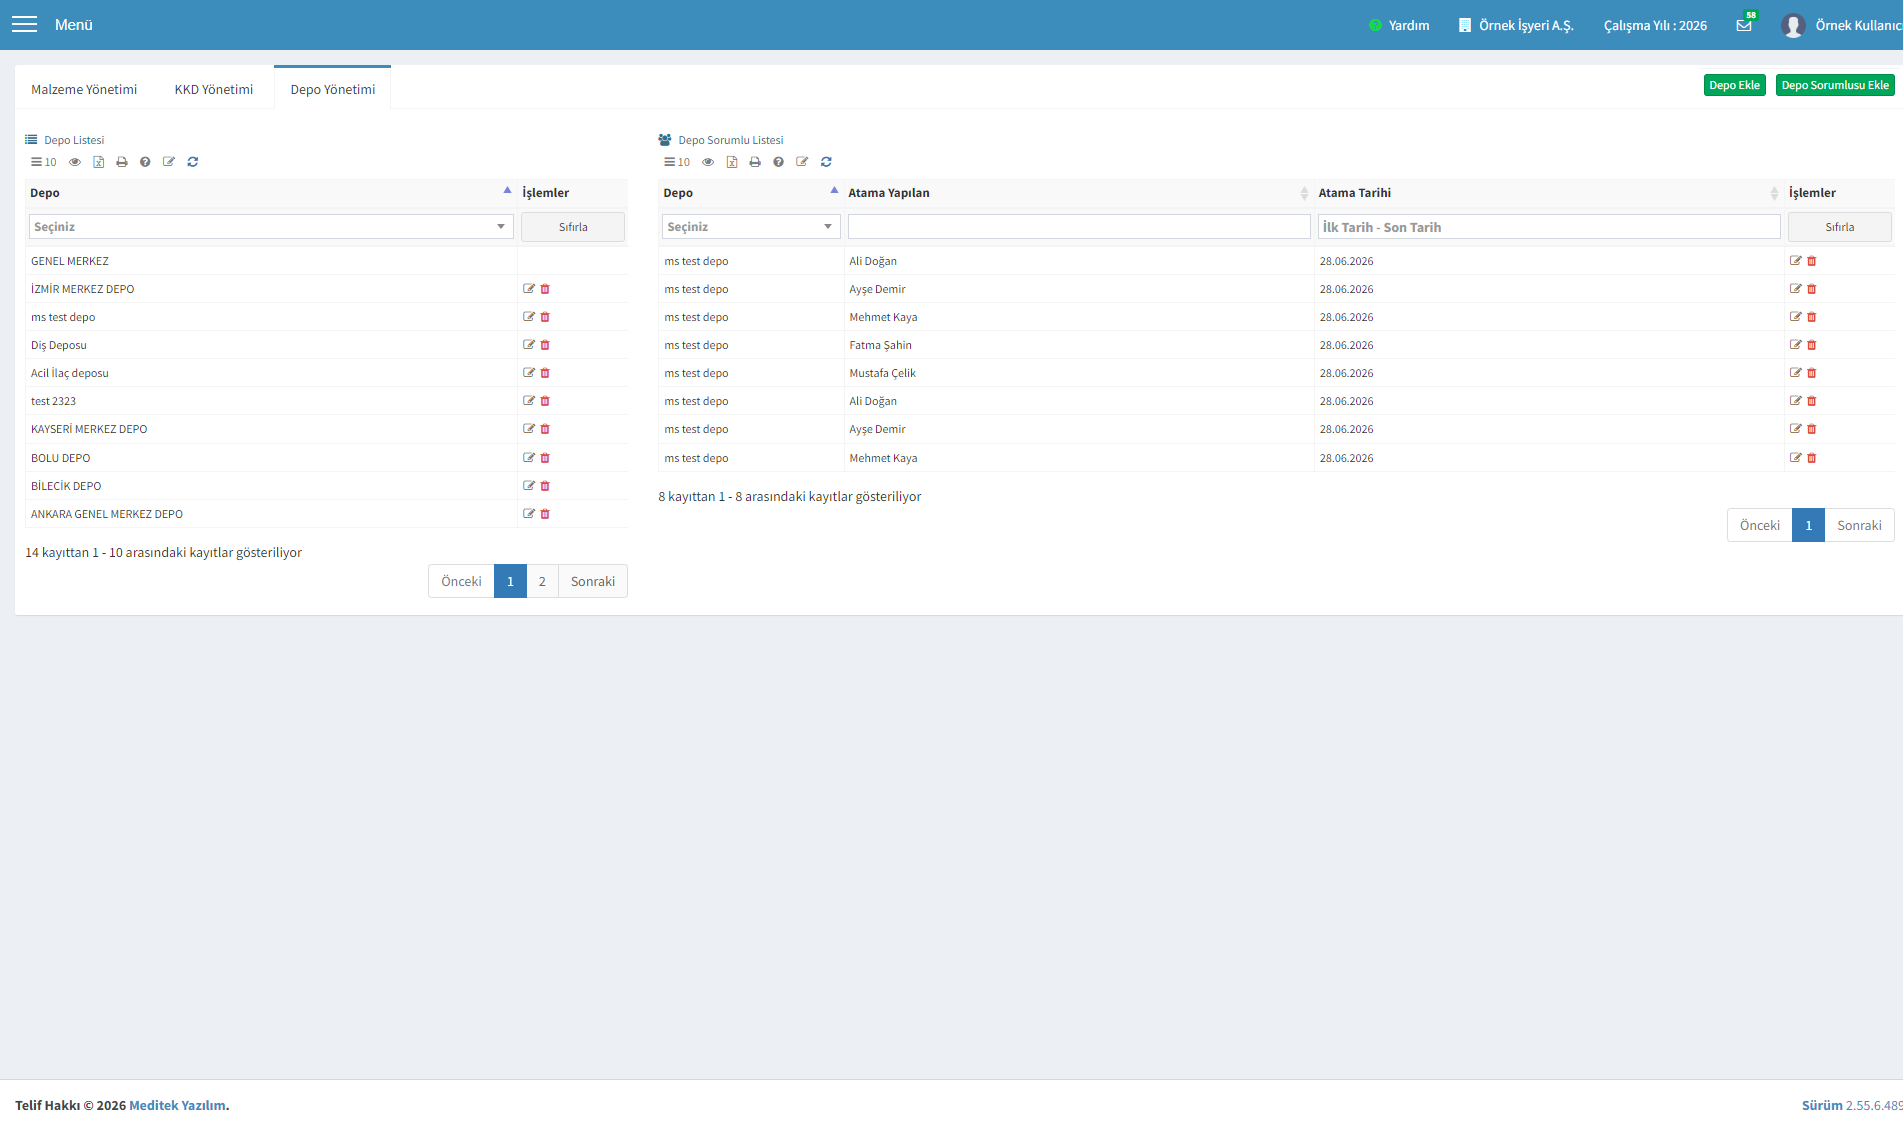
Task: Edit the Acil İlaç deposu row
Action: 529,373
